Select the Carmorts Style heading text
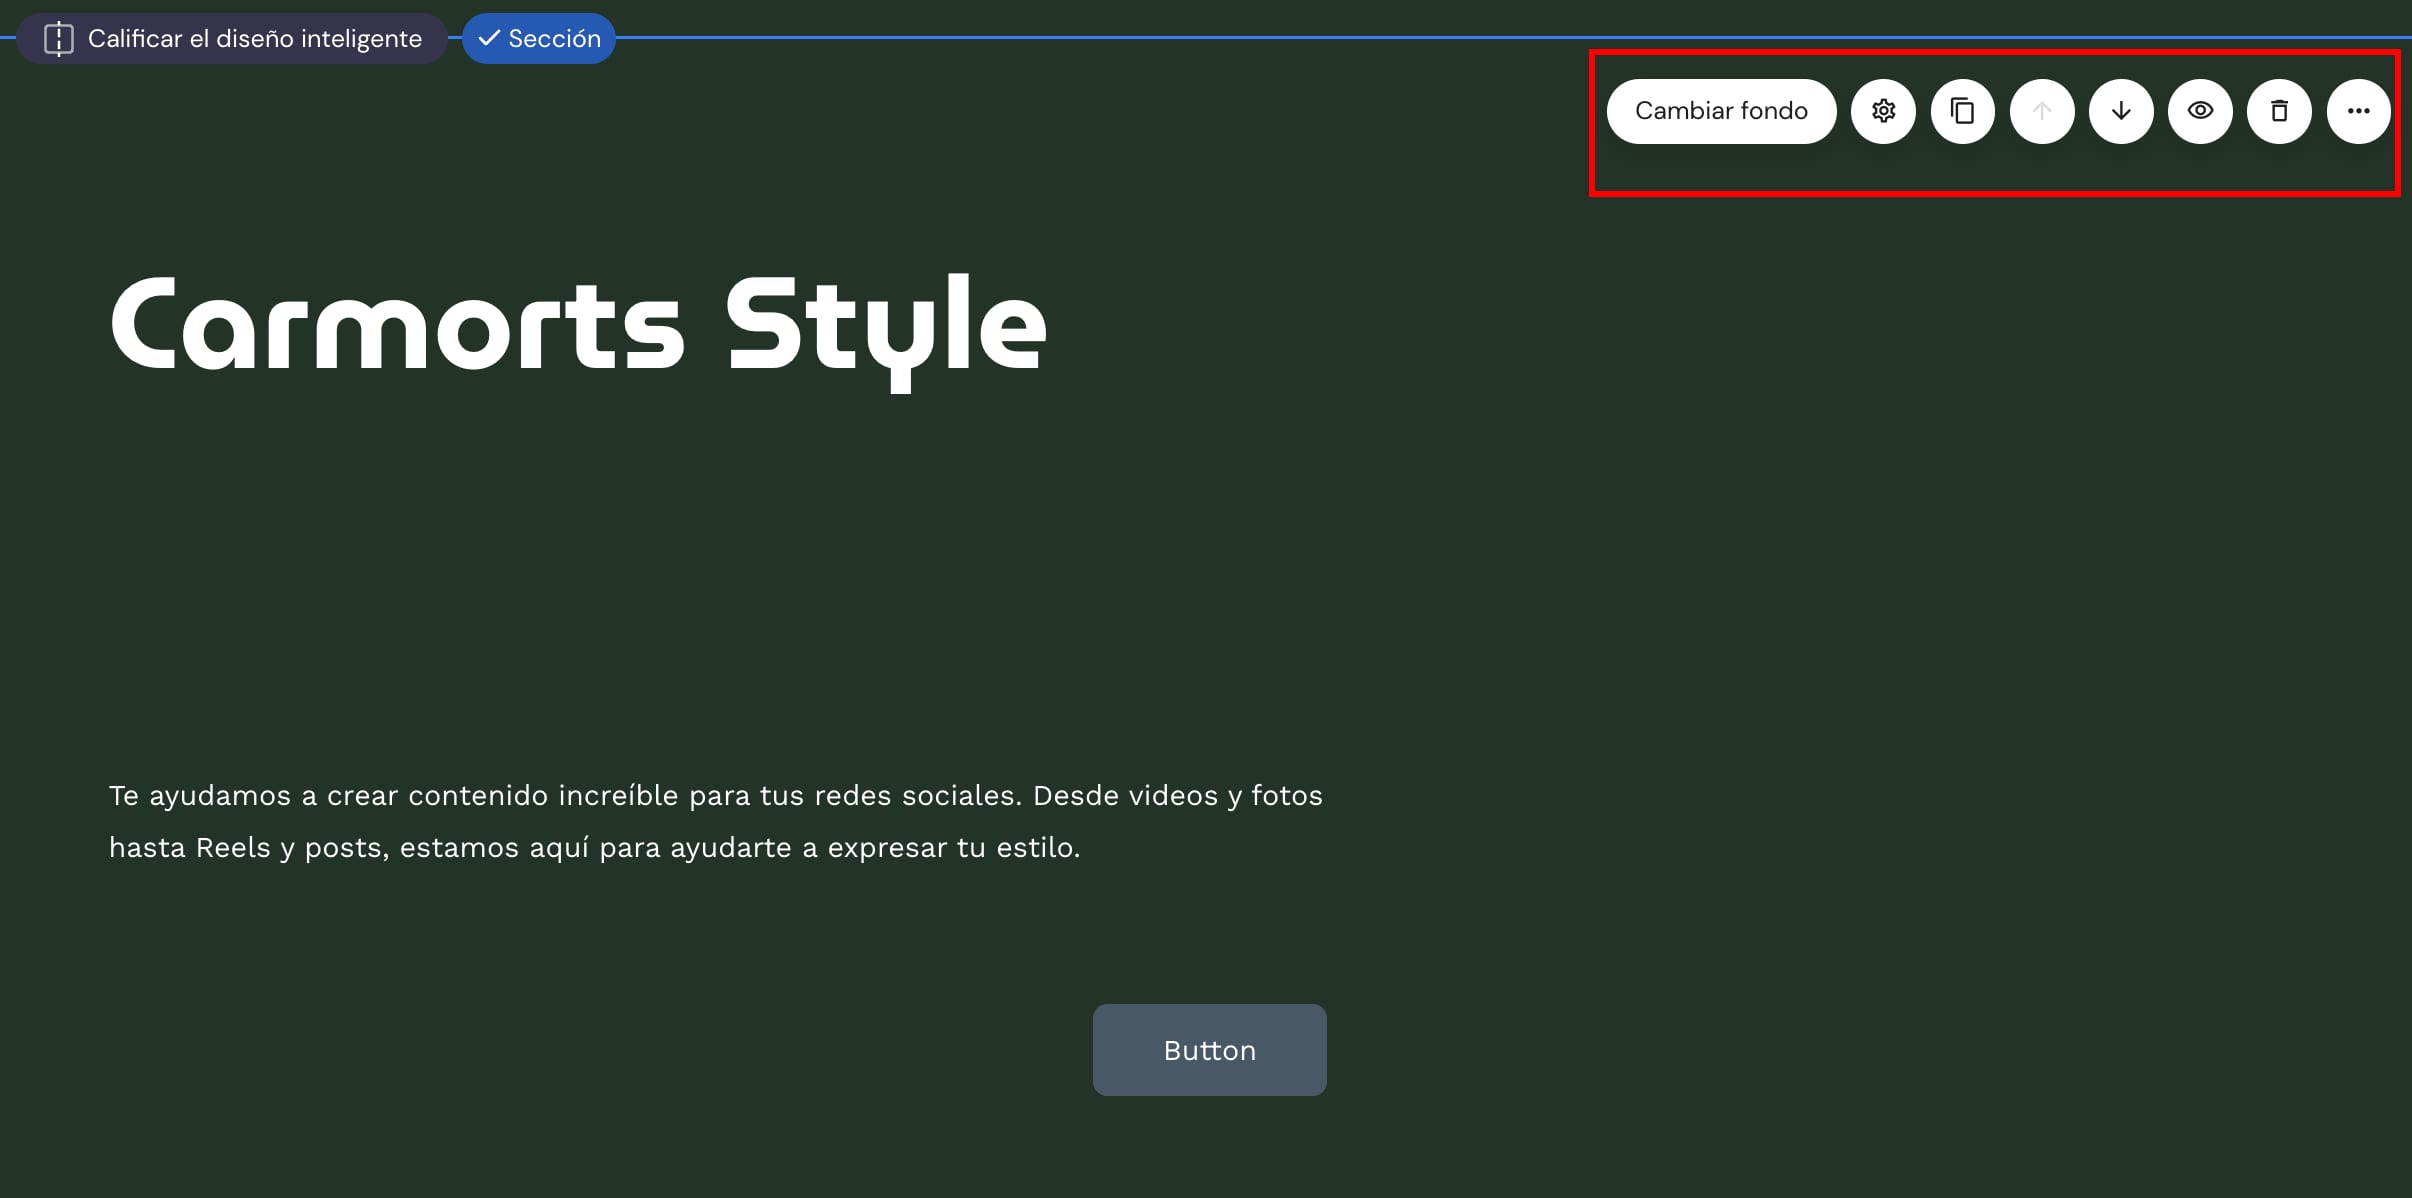Screen dimensions: 2412x1198 click(x=578, y=326)
